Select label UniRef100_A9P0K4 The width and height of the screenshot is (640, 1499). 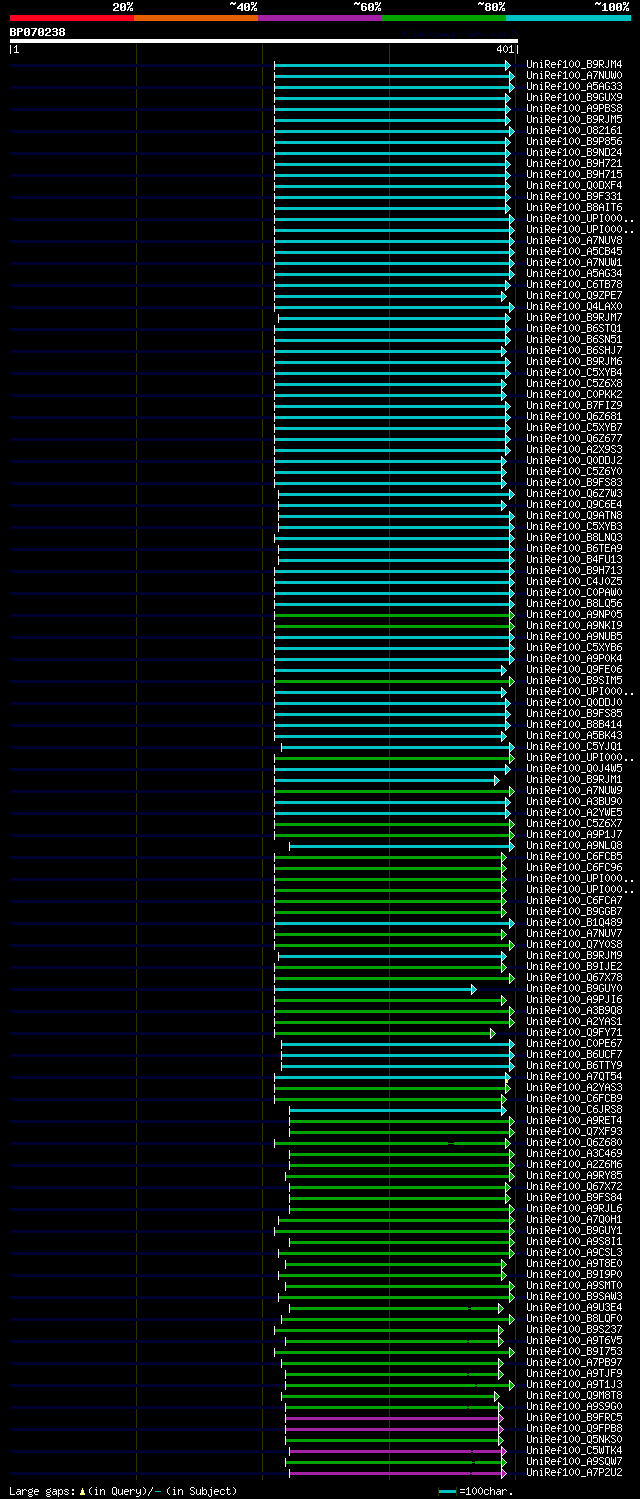[x=575, y=659]
